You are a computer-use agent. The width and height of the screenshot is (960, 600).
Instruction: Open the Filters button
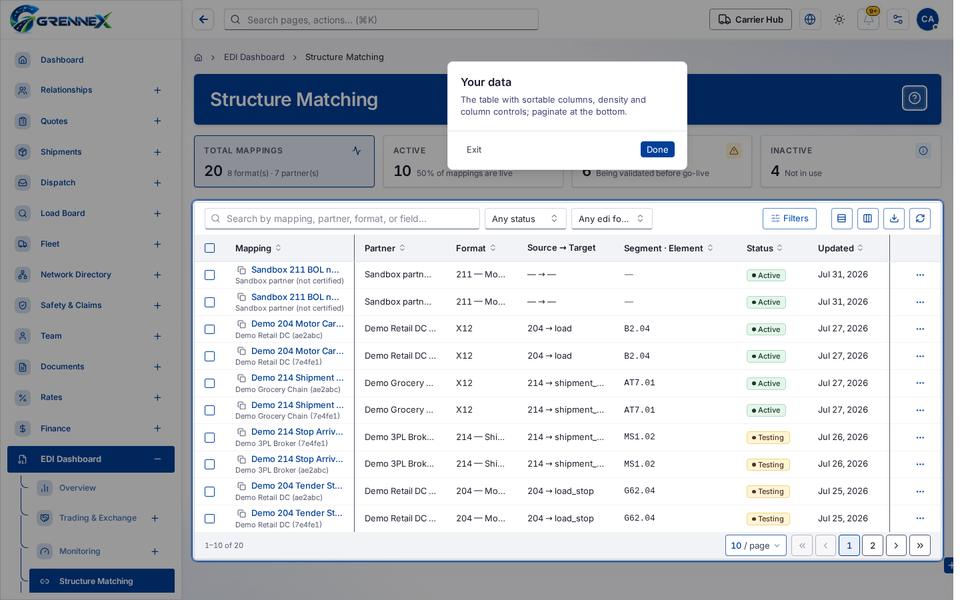tap(789, 219)
